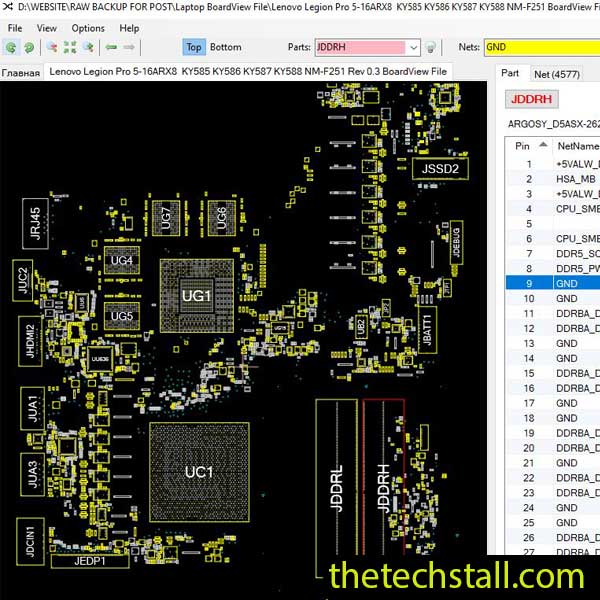Switch board view to the Bottom side
Viewport: 600px width, 600px height.
(x=226, y=47)
